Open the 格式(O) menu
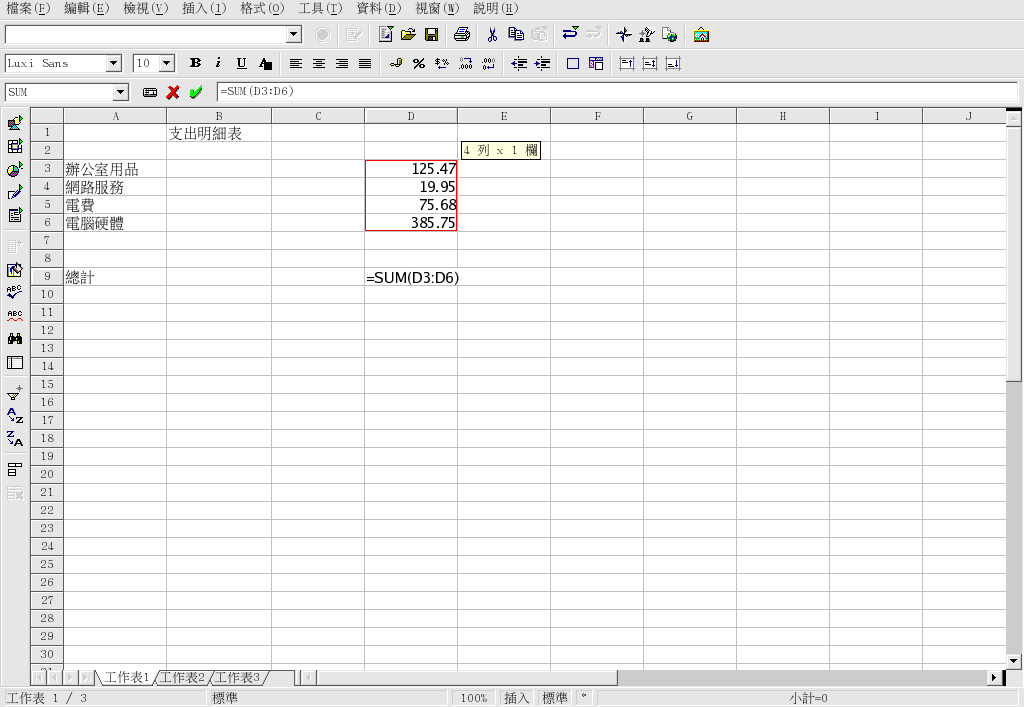The width and height of the screenshot is (1024, 707). pos(262,8)
